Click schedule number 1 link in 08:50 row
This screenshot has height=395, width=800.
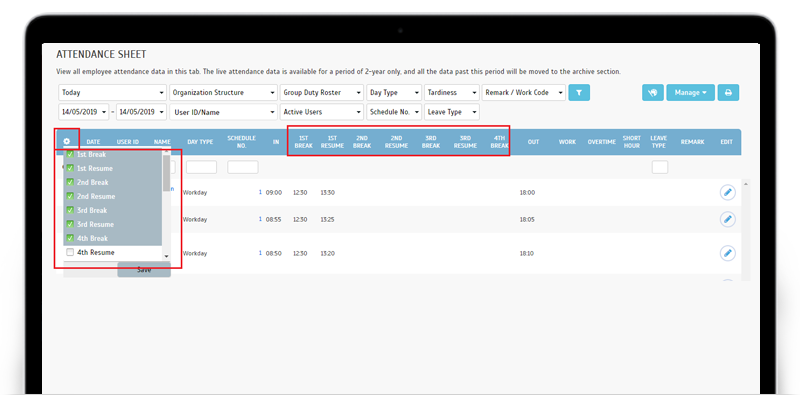[x=260, y=253]
